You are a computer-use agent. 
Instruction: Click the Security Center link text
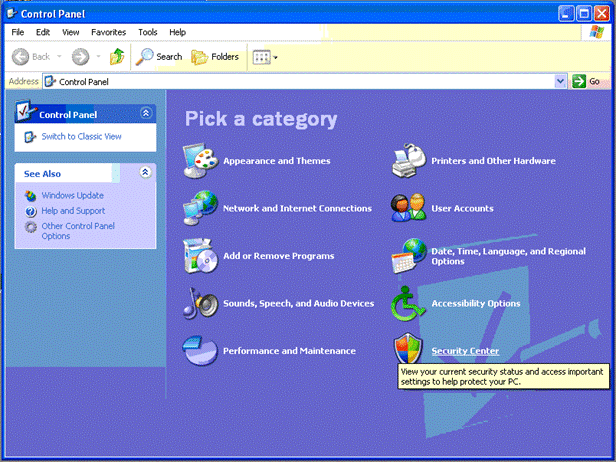(x=465, y=351)
